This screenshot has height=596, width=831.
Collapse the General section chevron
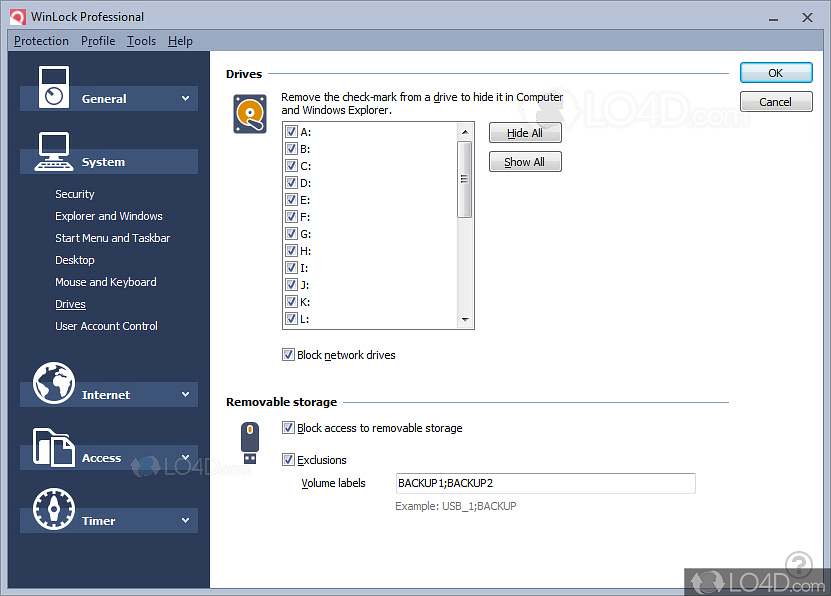[184, 98]
